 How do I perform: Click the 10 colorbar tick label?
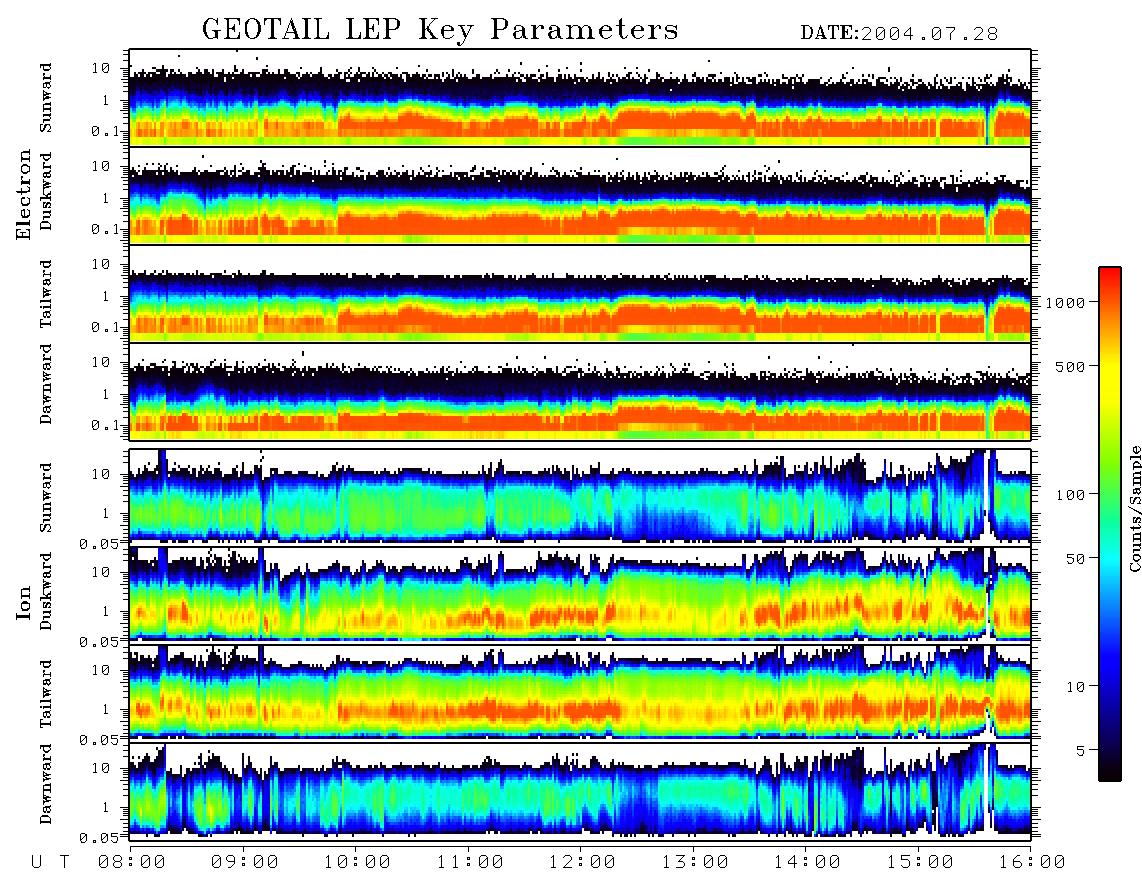click(x=1075, y=686)
